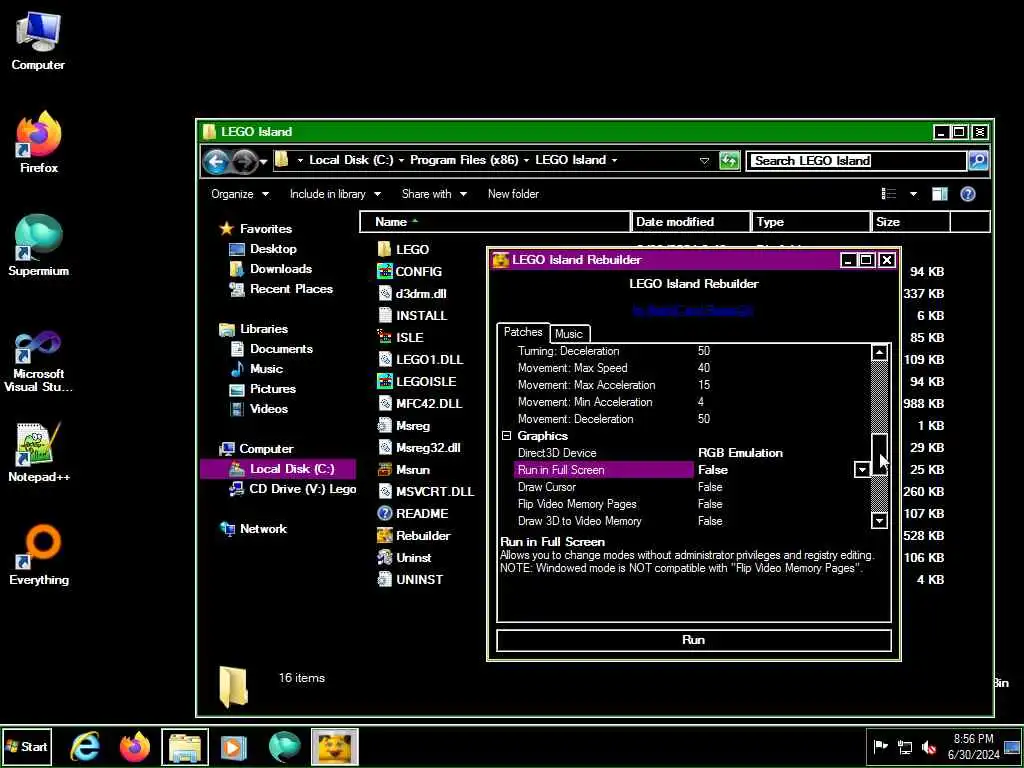
Task: Open the Run in Full Screen value dropdown
Action: pos(862,470)
